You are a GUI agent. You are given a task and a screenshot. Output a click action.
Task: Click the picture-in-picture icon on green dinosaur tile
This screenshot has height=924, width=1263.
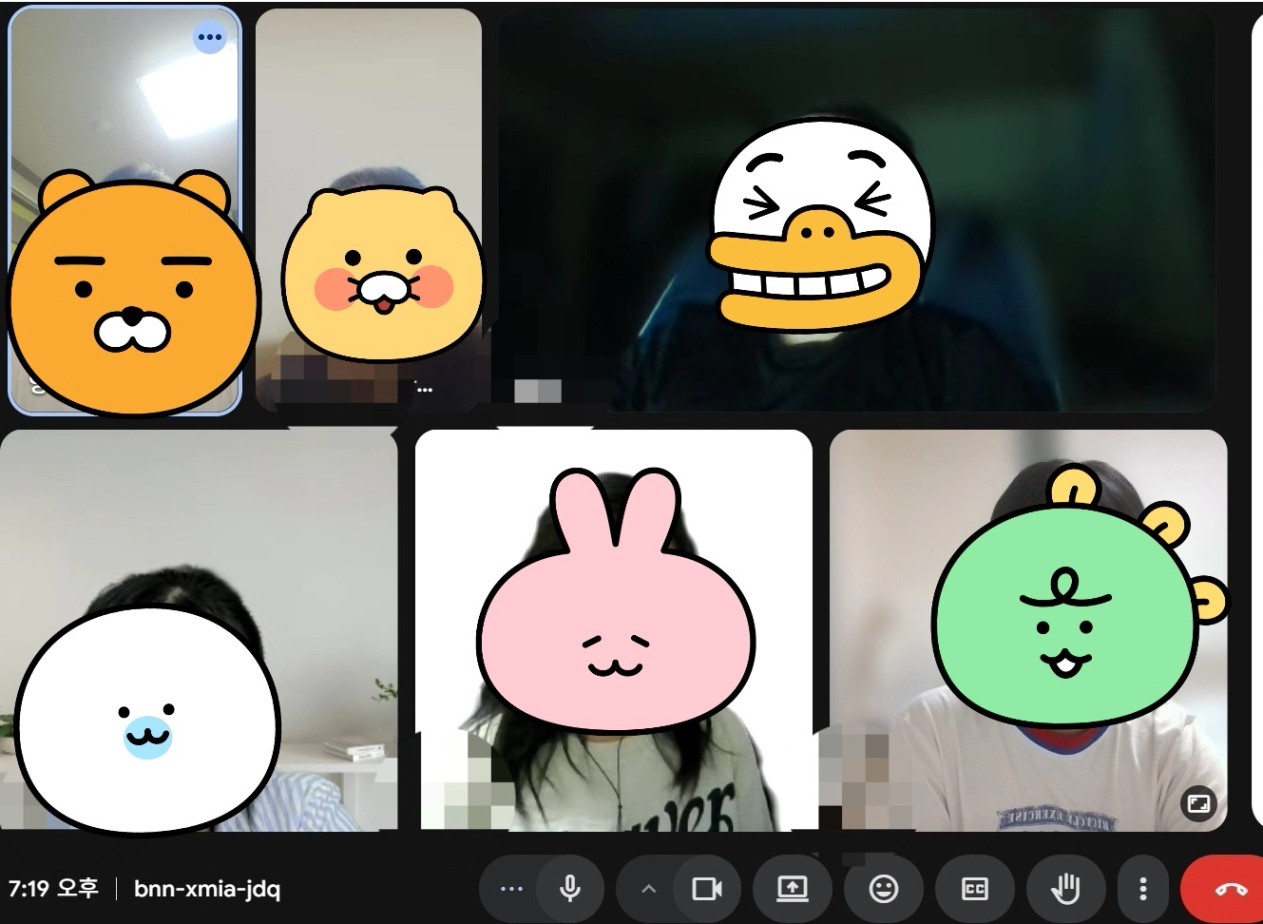tap(1197, 803)
